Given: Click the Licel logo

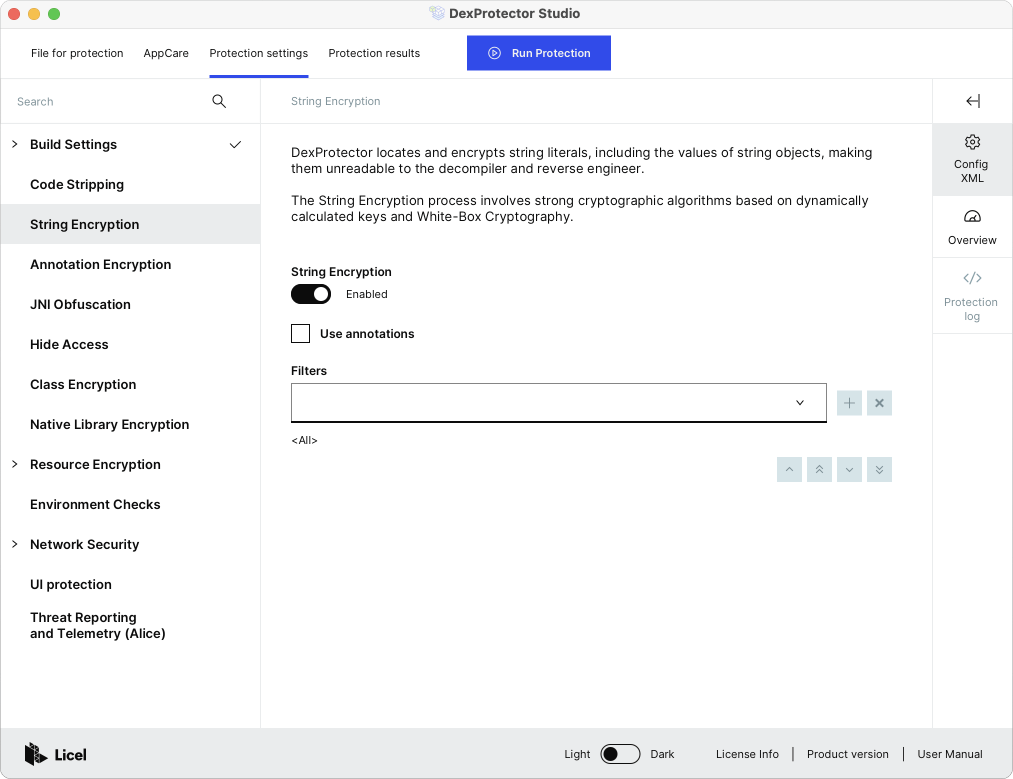Looking at the screenshot, I should [x=56, y=754].
